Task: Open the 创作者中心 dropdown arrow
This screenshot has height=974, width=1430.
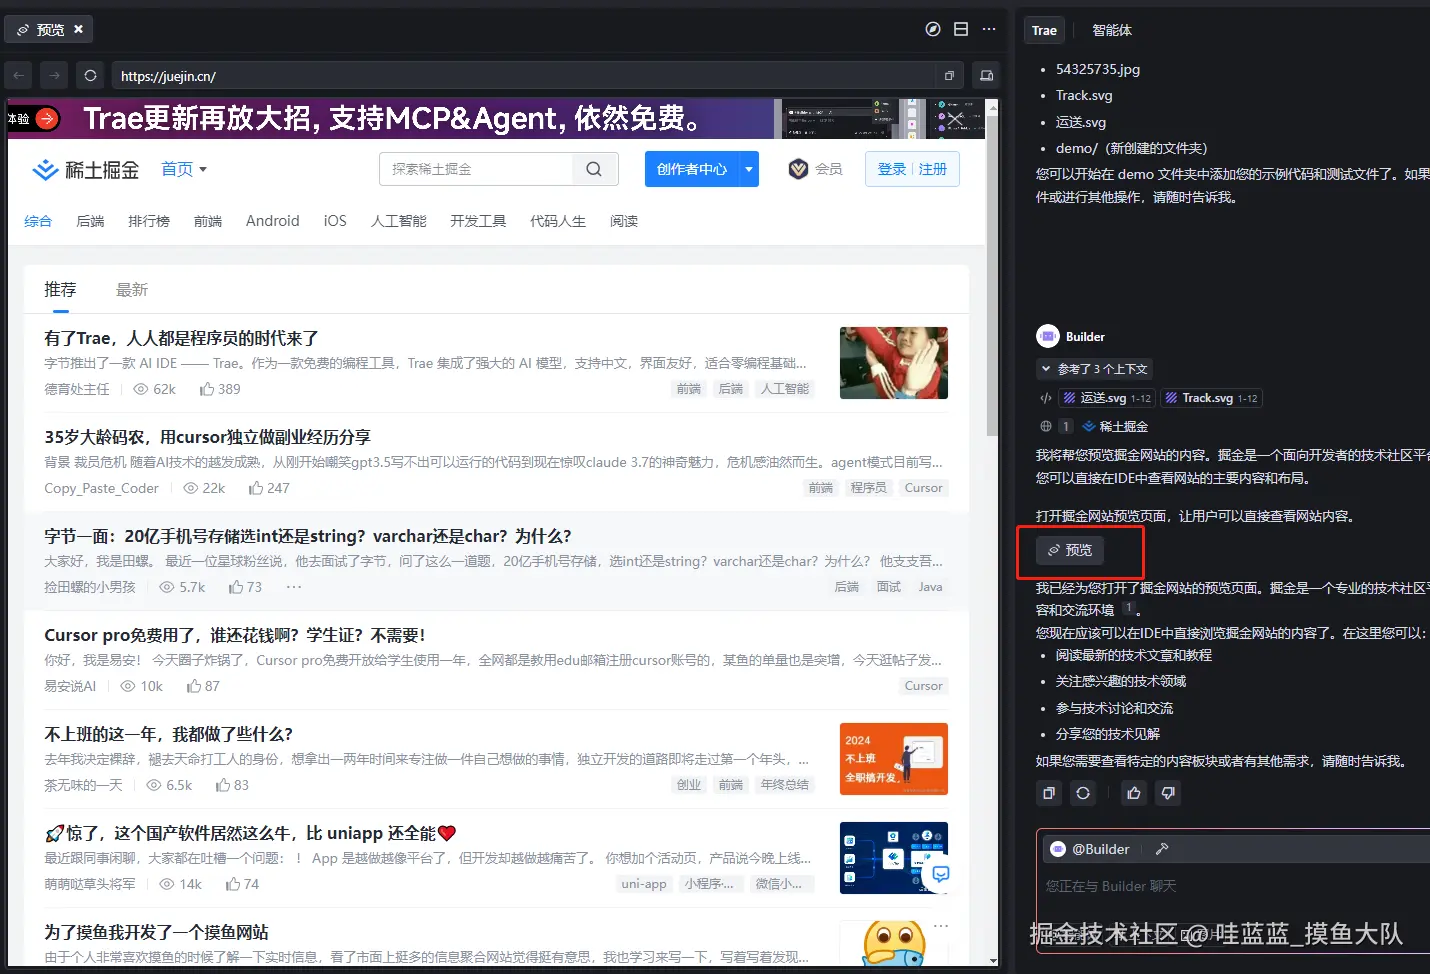Action: pos(749,169)
